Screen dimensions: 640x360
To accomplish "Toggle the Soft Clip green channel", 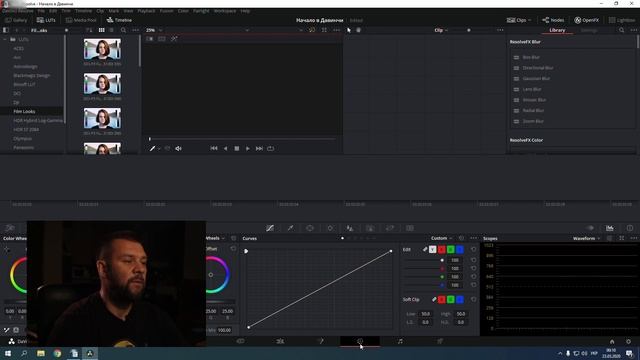I will coord(451,300).
